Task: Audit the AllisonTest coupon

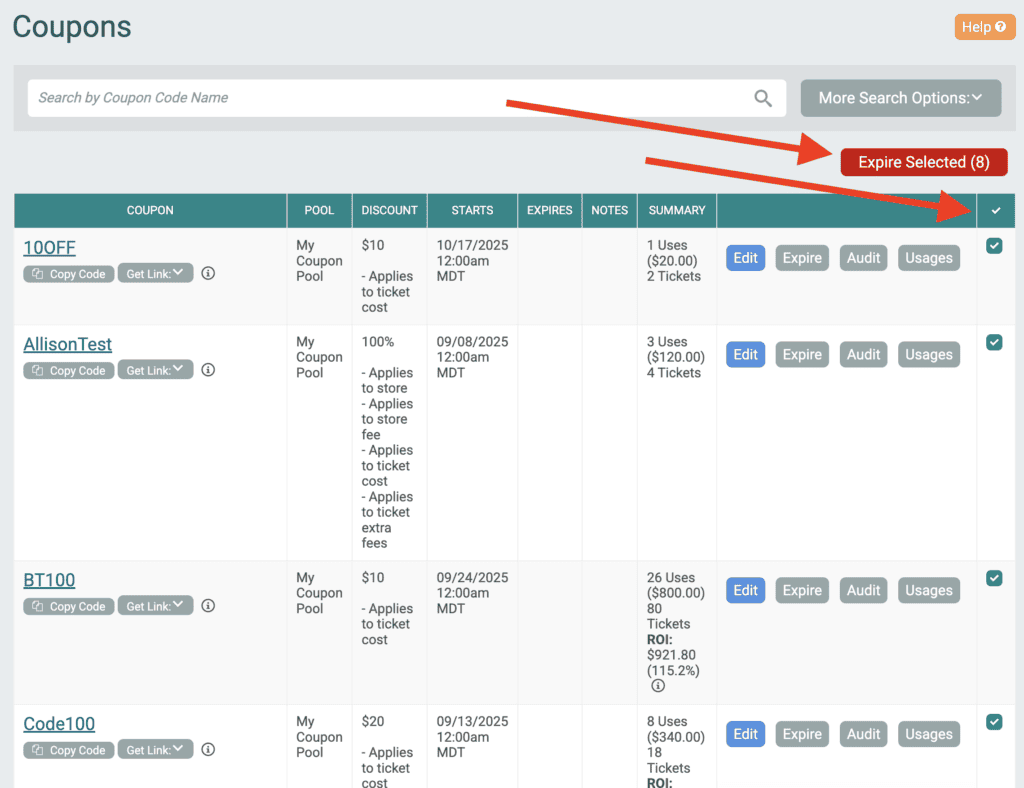Action: pos(863,355)
